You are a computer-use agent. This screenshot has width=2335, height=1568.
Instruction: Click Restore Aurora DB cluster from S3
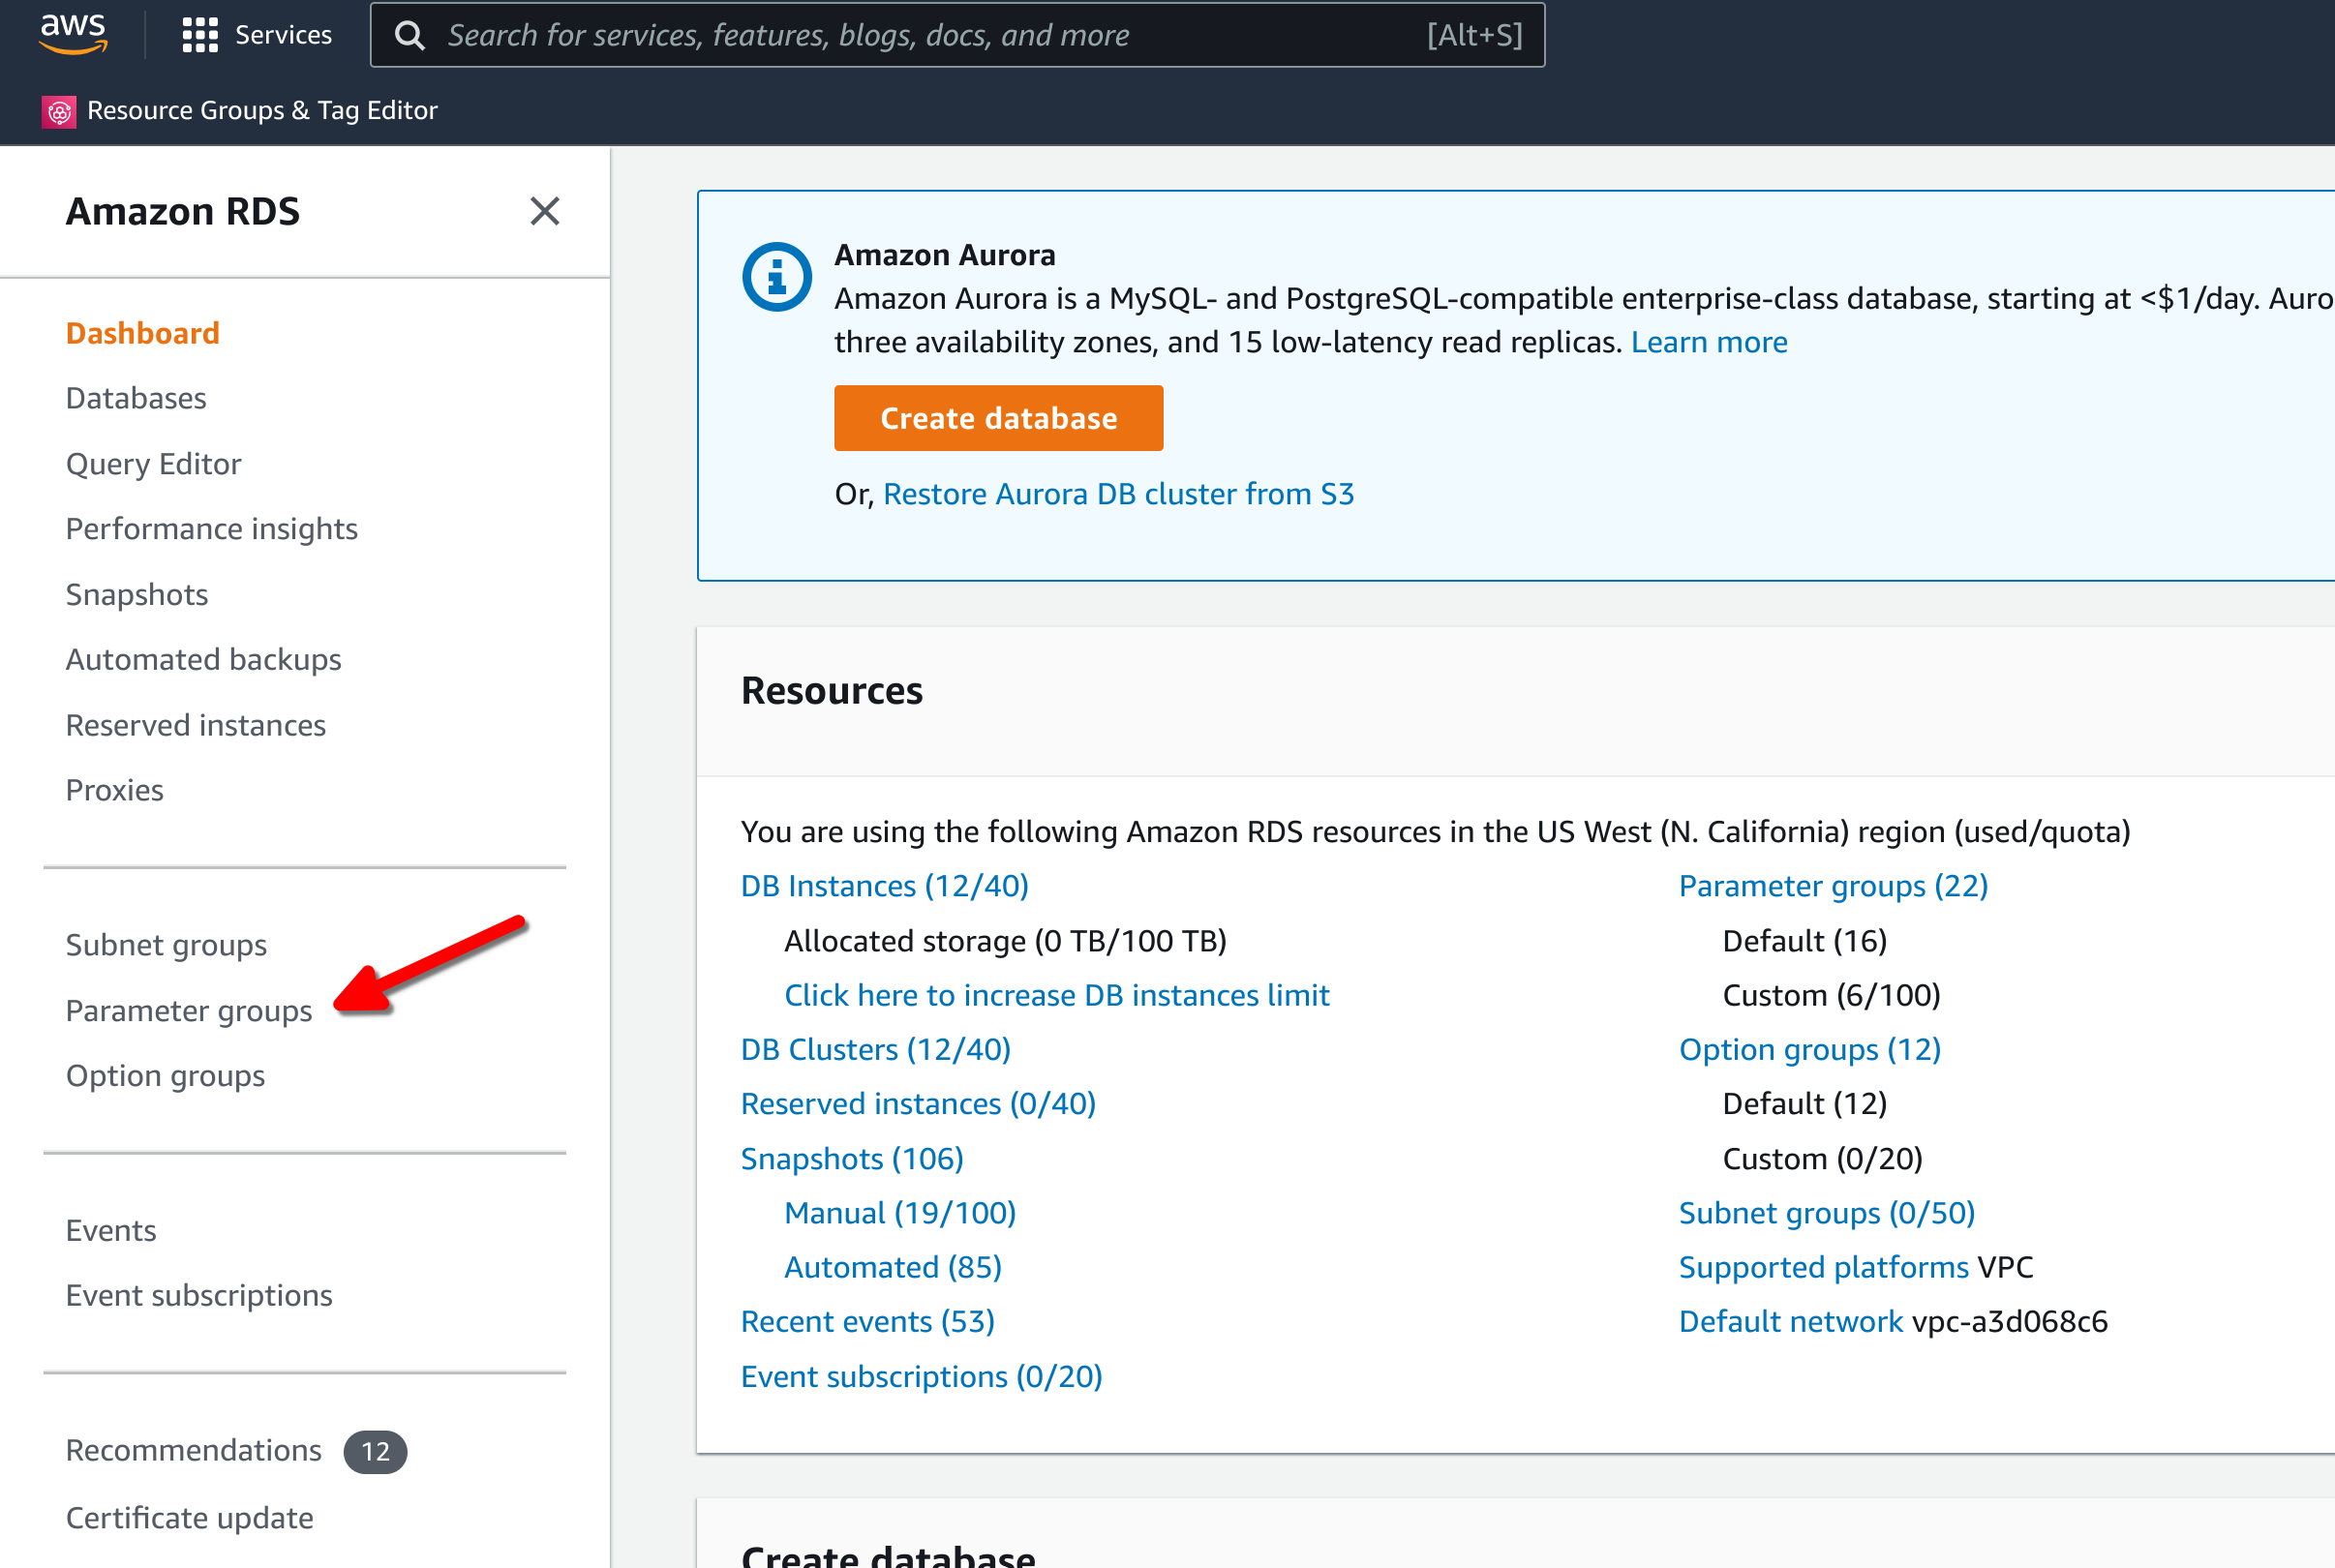1118,494
